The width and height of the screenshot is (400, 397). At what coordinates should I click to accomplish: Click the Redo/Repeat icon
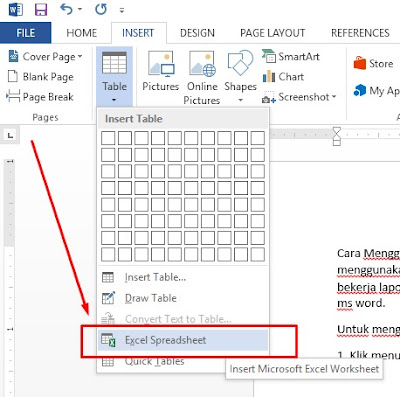pos(101,9)
